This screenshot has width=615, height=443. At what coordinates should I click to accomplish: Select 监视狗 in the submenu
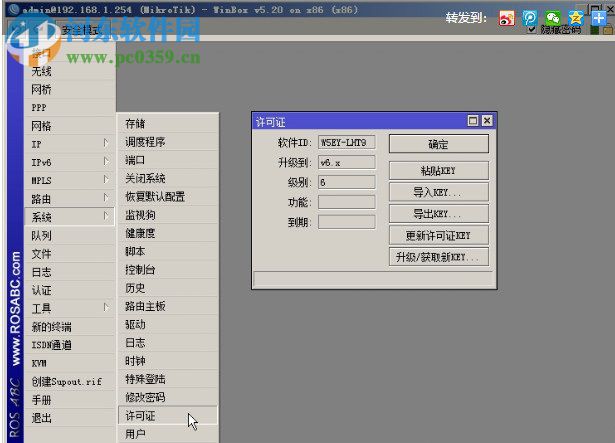167,215
